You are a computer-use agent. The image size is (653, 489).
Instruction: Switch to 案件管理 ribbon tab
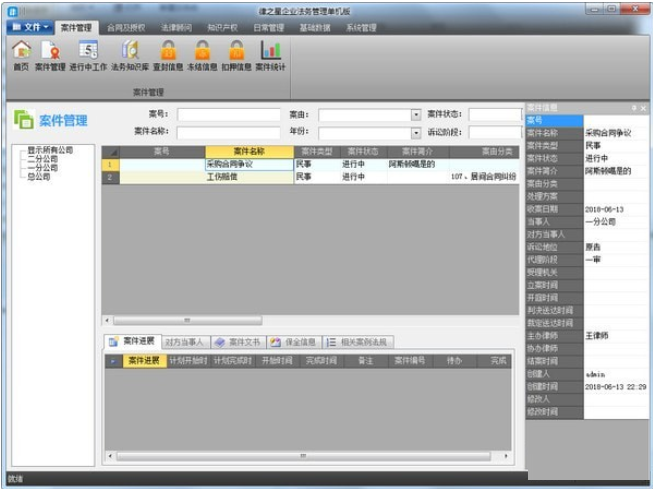point(76,28)
